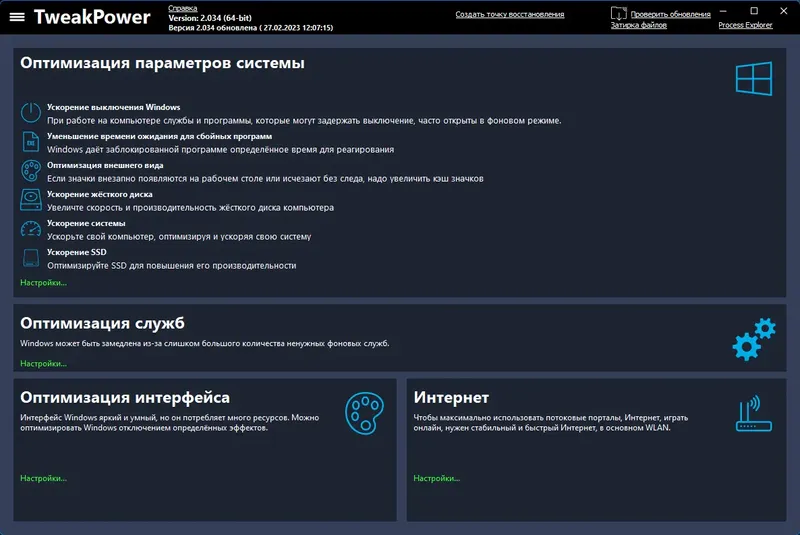Click Создать точку восстановления link

(510, 14)
